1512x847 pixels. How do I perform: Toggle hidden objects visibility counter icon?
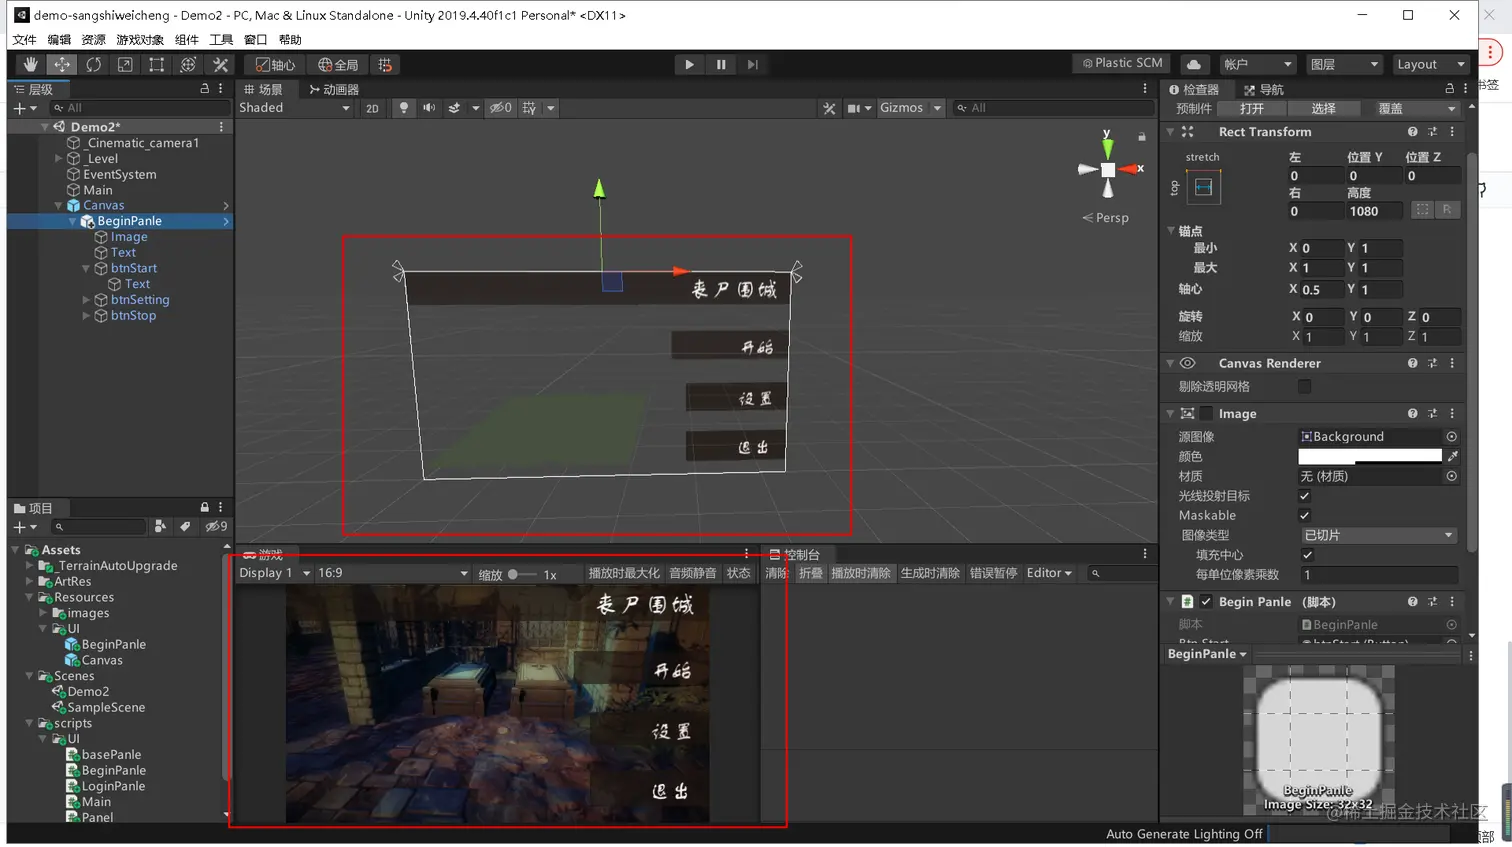pyautogui.click(x=500, y=108)
